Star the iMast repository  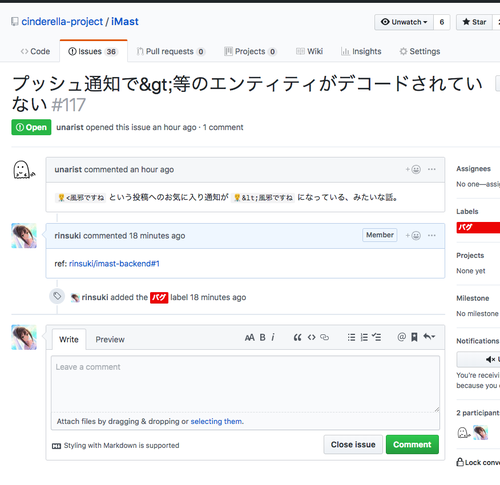pyautogui.click(x=474, y=22)
